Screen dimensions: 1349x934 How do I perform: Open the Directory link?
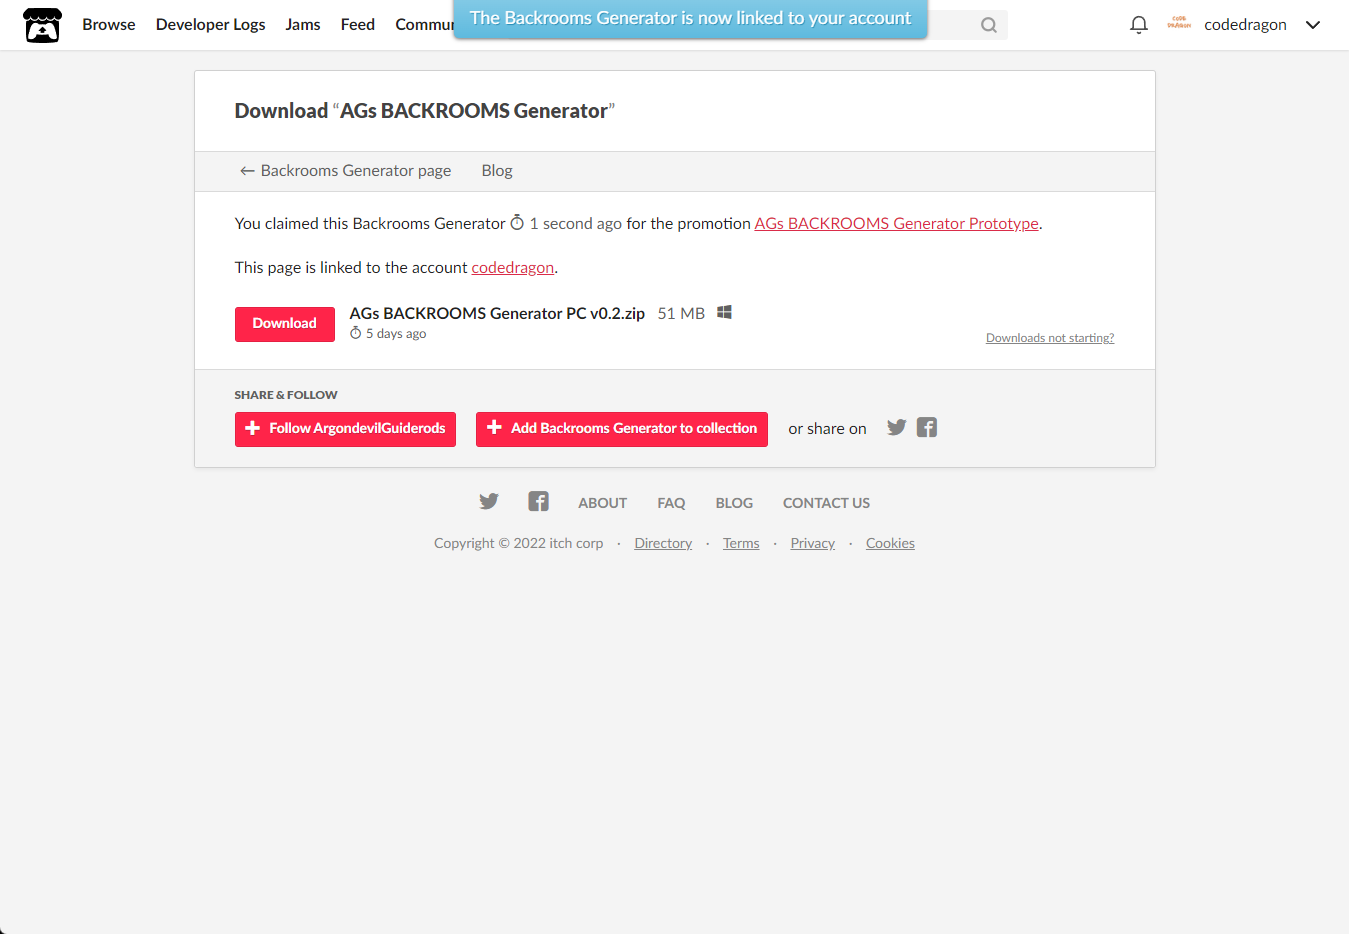tap(663, 543)
